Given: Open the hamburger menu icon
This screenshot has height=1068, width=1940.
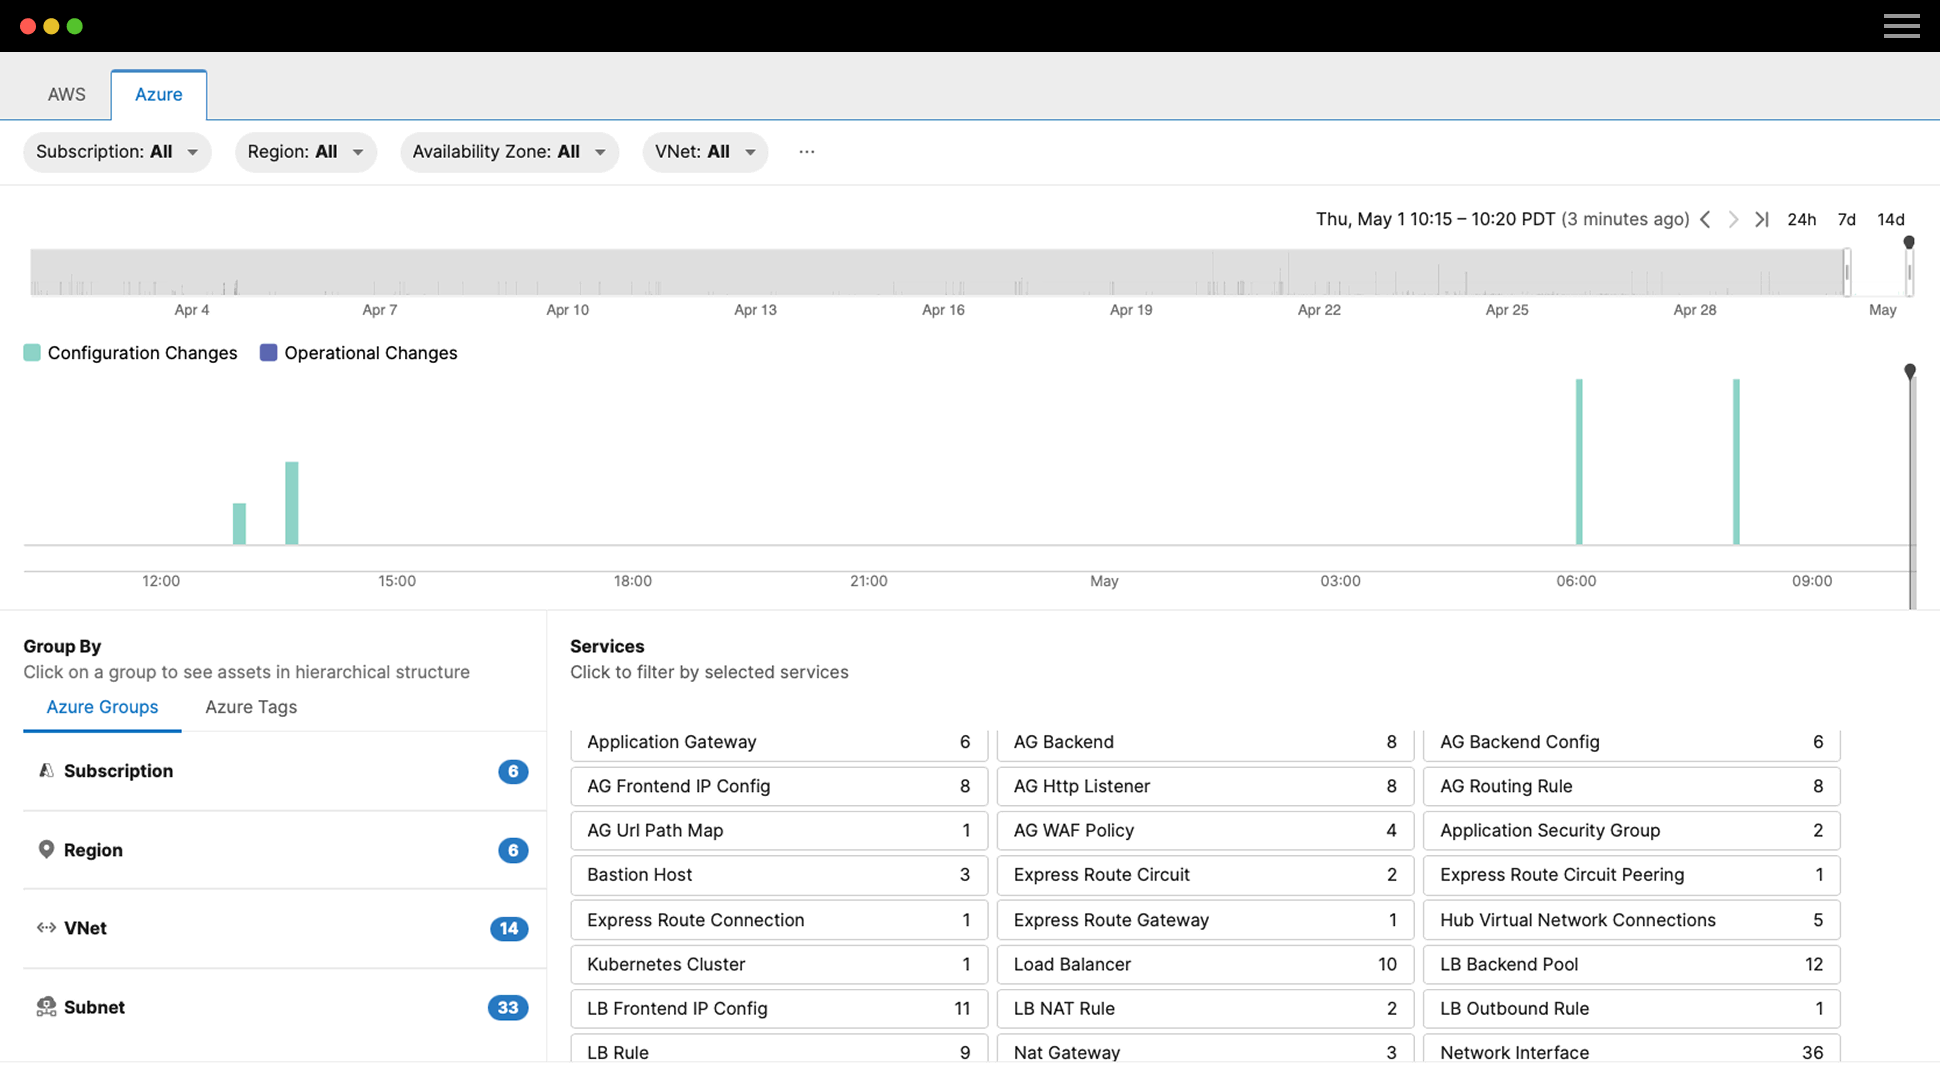Looking at the screenshot, I should click(1901, 26).
